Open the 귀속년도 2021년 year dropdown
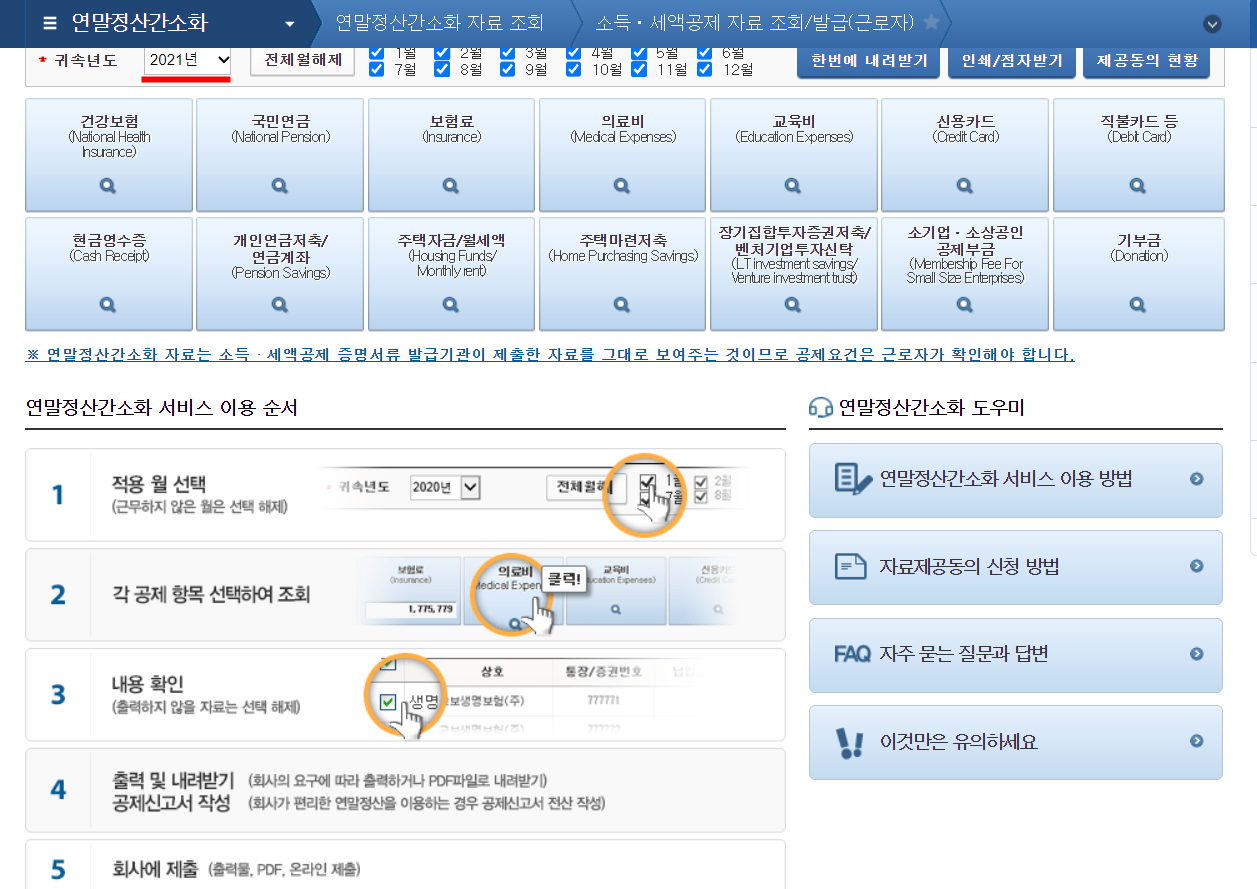Screen dimensions: 1257x889 pos(188,60)
